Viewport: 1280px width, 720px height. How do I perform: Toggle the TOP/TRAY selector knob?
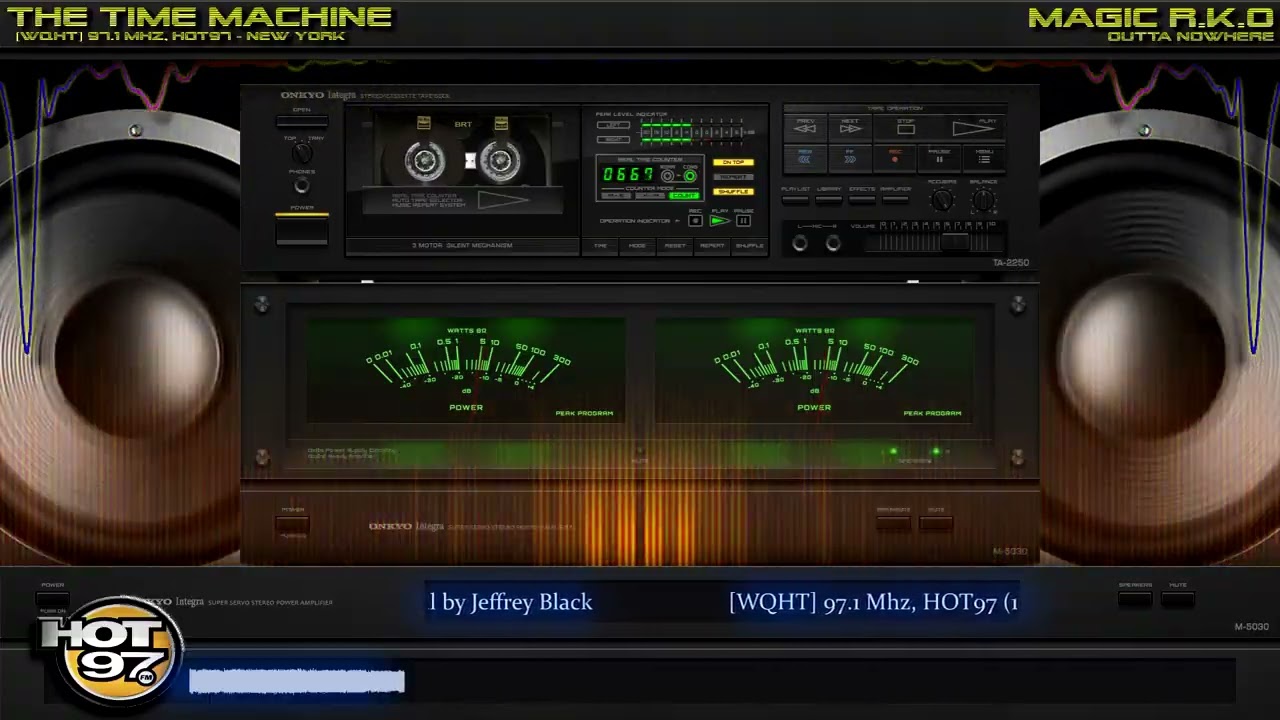[x=302, y=153]
